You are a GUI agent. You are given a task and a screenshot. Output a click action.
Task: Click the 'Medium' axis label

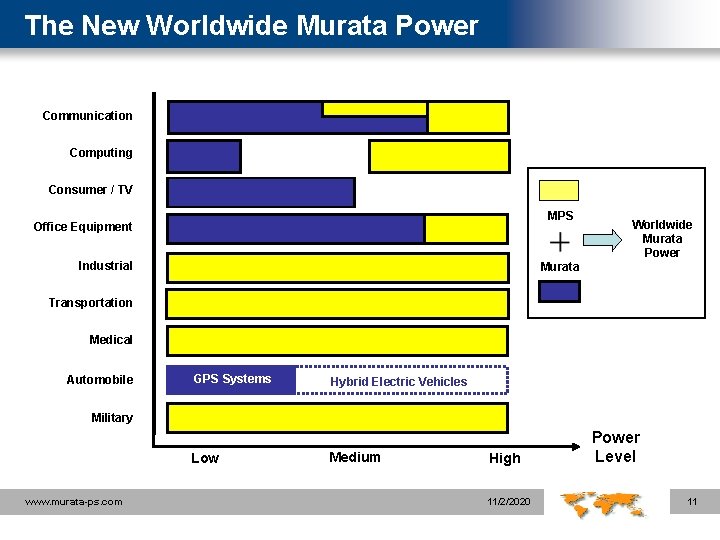coord(354,457)
